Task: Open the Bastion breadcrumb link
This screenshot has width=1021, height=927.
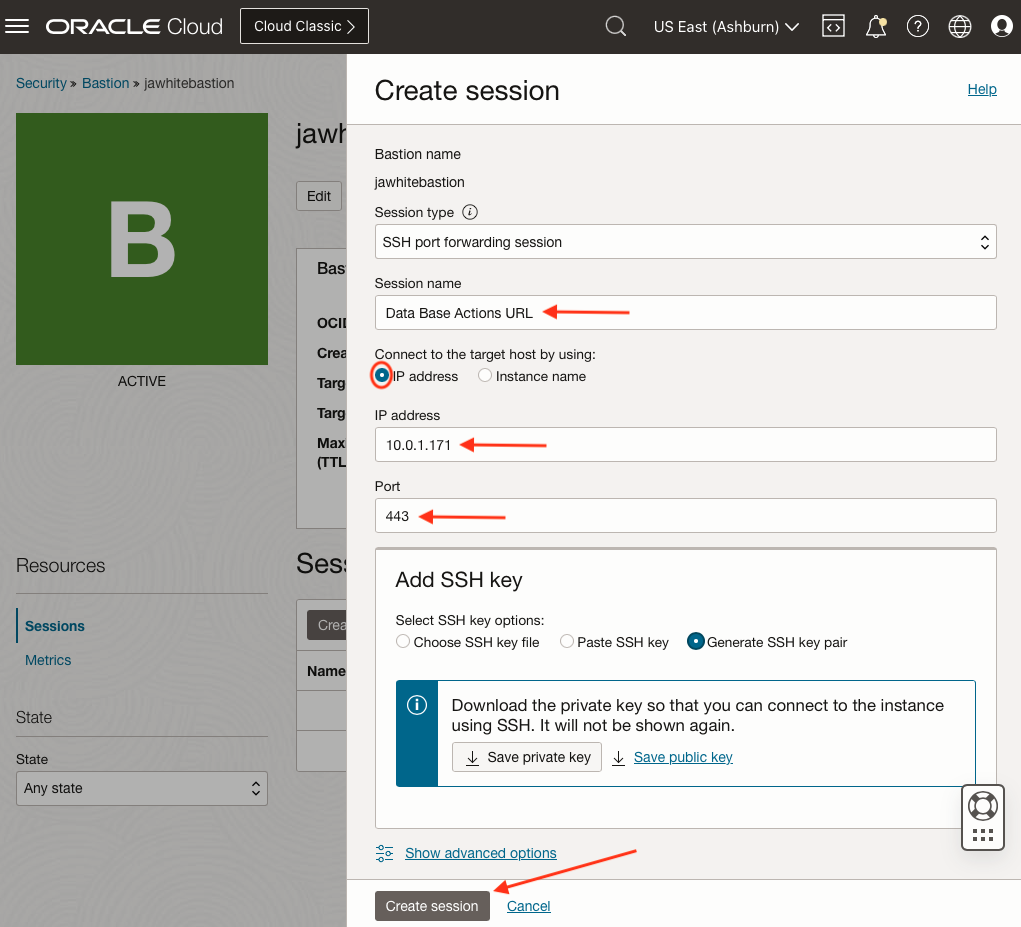Action: coord(105,82)
